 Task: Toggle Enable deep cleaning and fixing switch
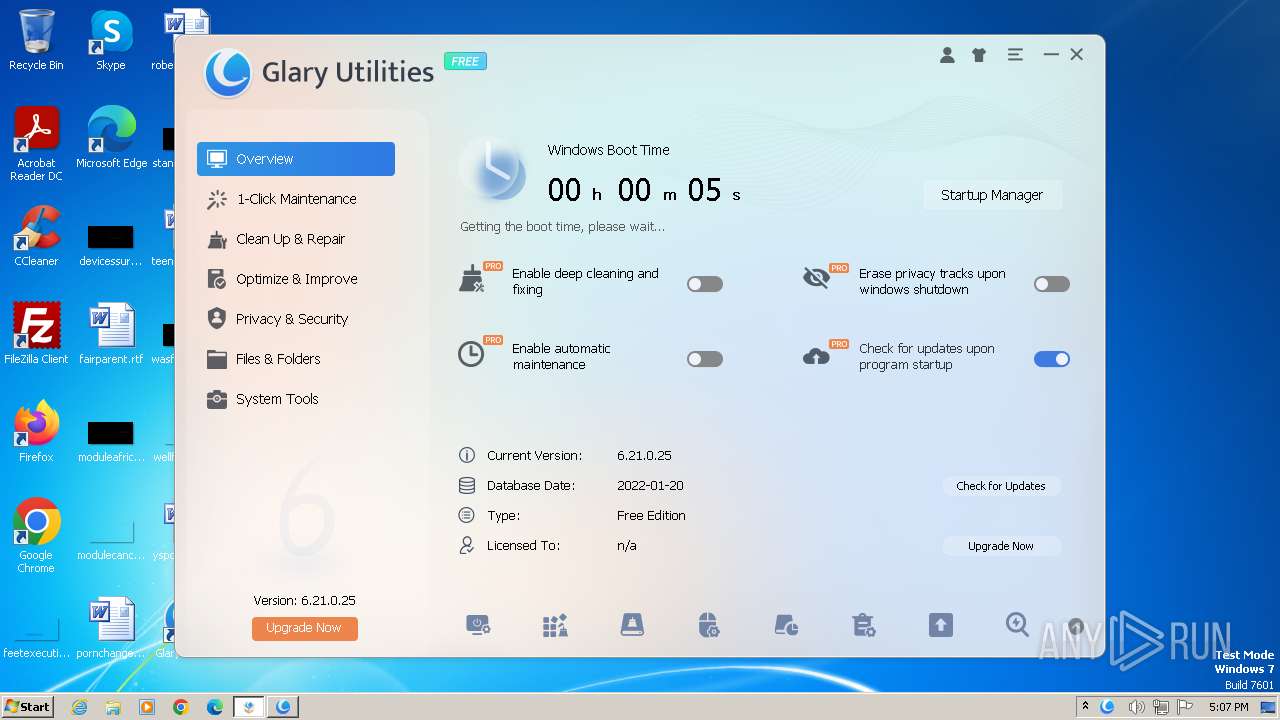coord(705,284)
